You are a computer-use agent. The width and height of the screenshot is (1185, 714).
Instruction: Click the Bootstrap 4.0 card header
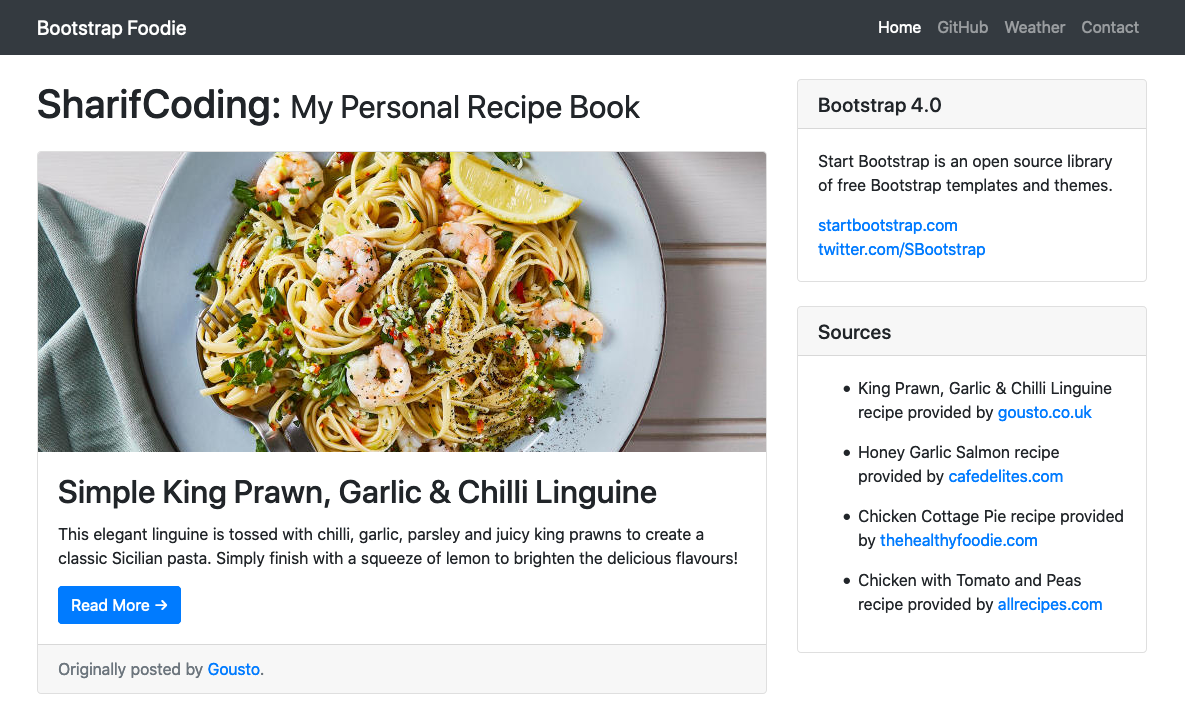click(x=972, y=105)
